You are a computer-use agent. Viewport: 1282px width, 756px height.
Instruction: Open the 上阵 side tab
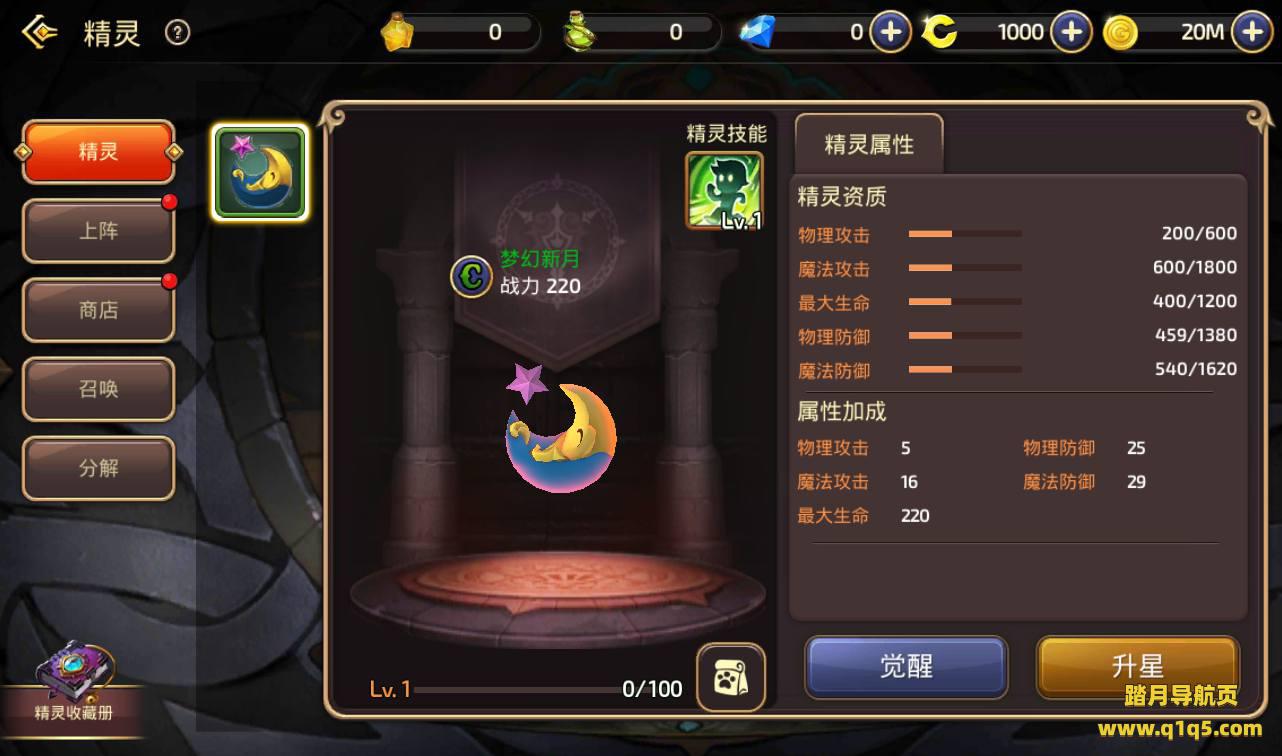pyautogui.click(x=98, y=231)
